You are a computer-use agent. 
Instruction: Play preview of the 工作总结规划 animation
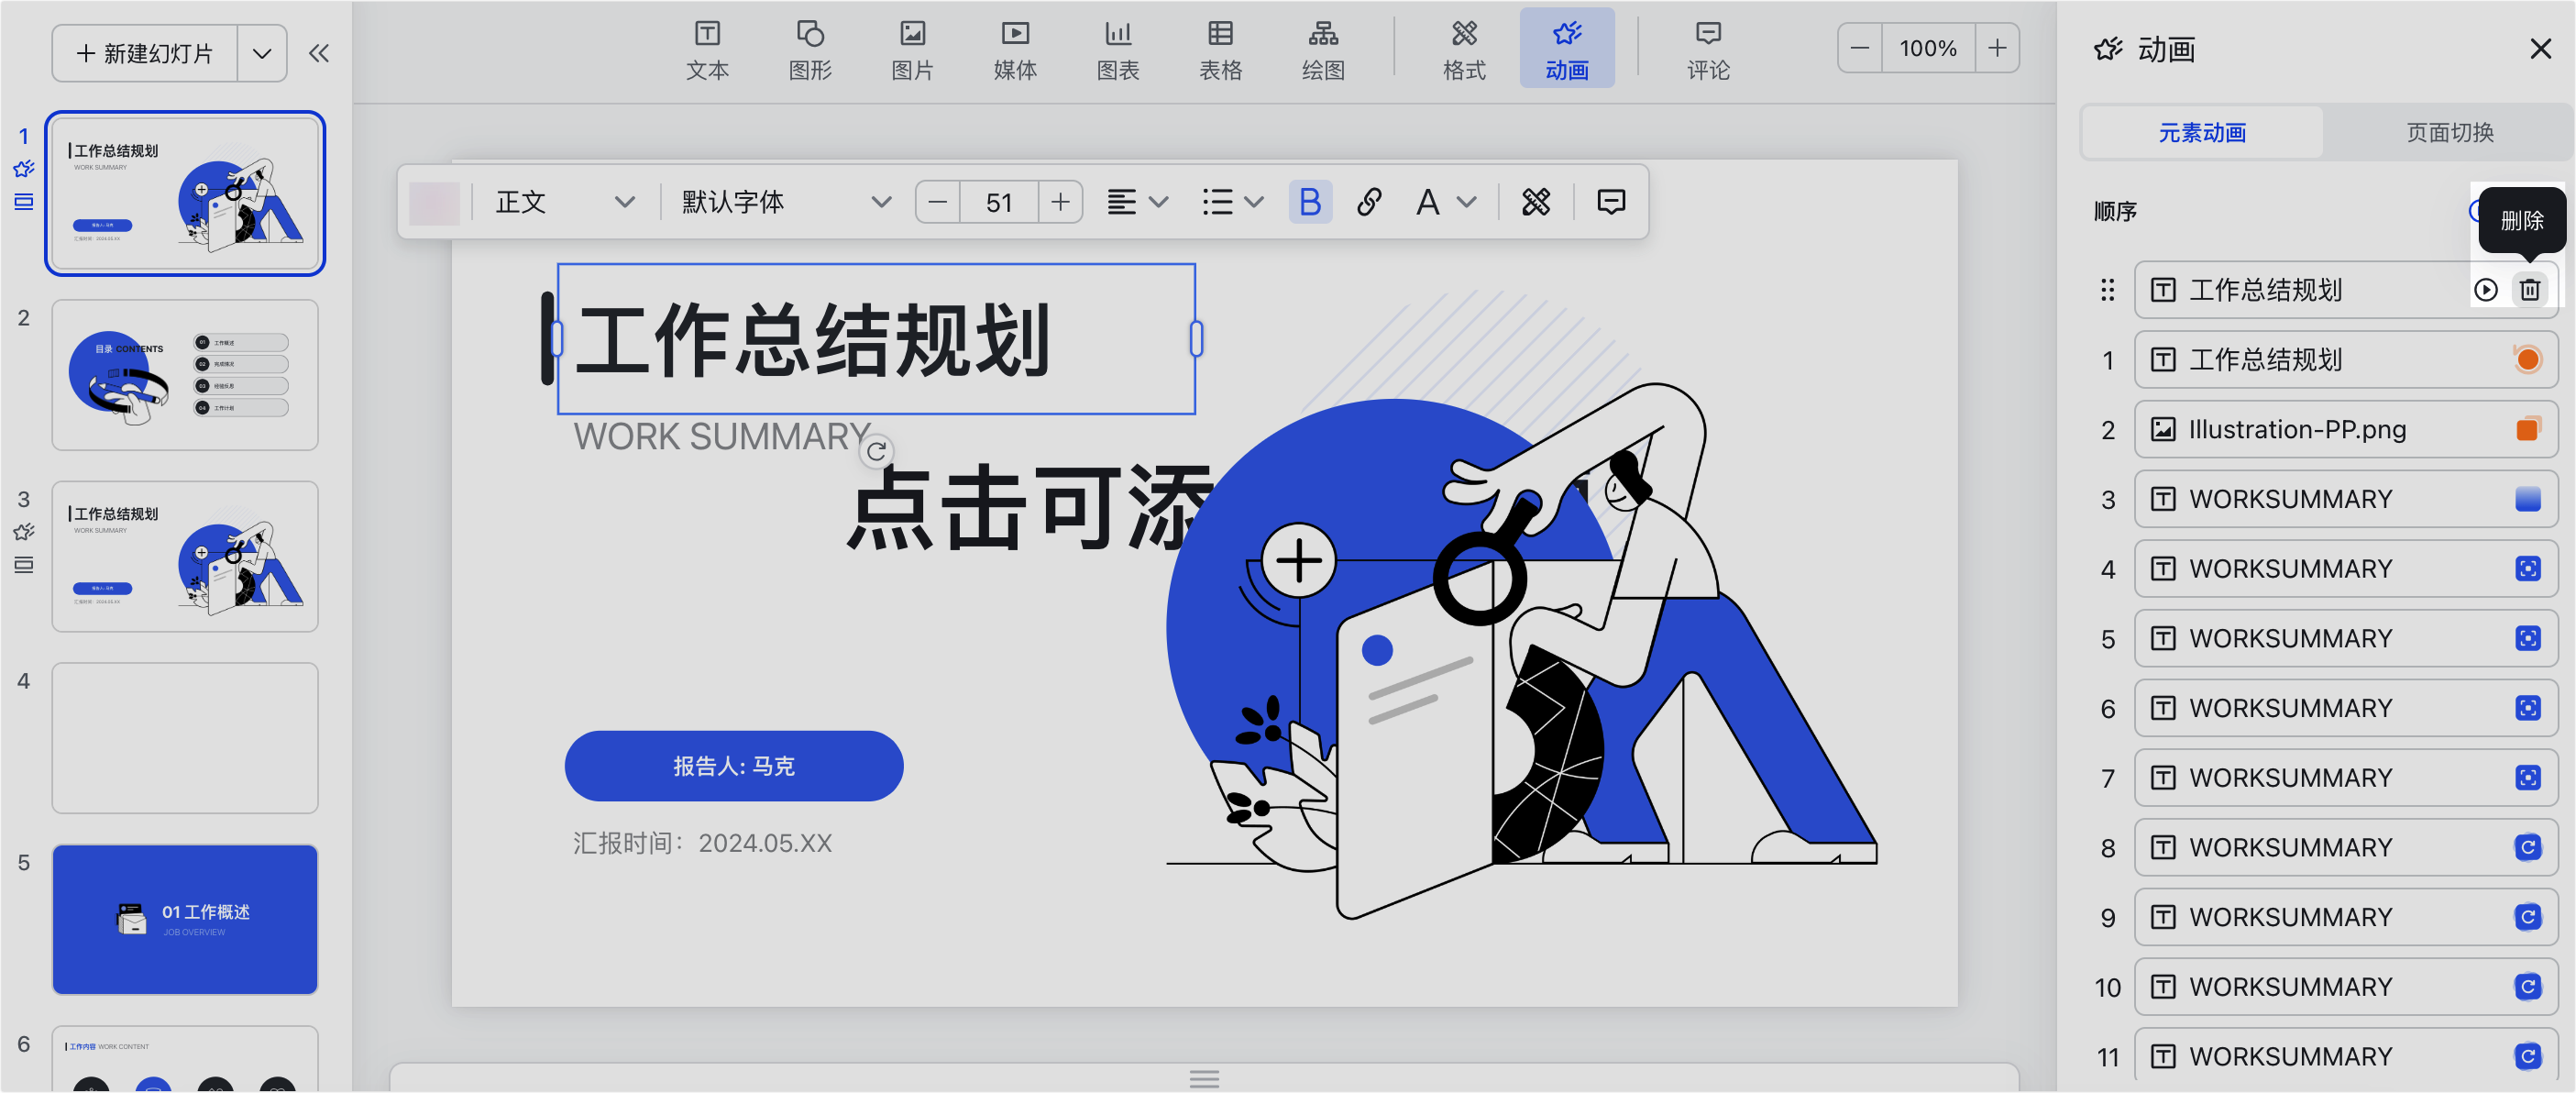[x=2485, y=290]
